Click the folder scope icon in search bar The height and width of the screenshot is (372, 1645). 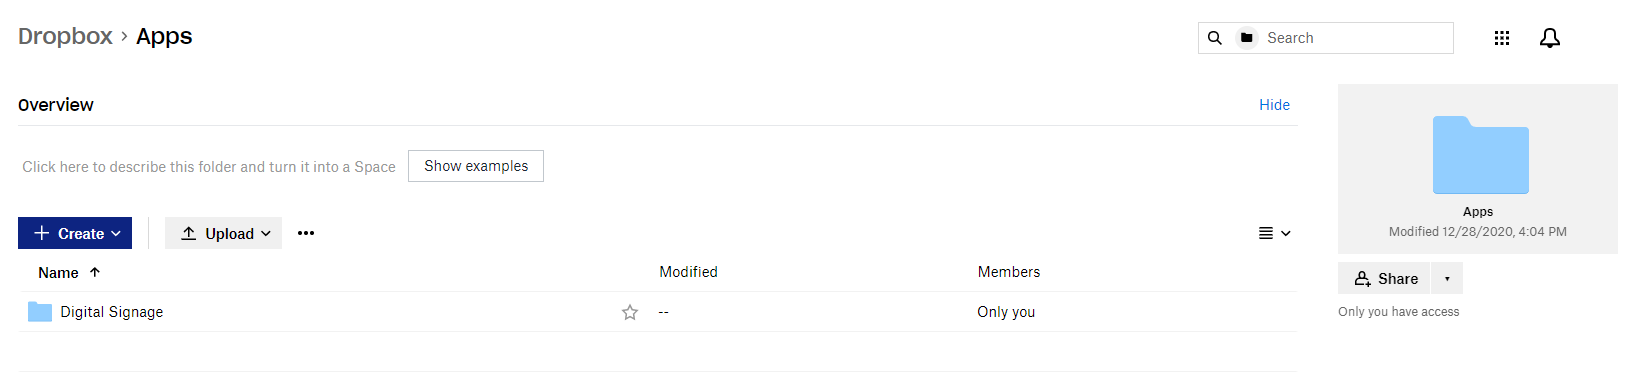click(x=1246, y=38)
